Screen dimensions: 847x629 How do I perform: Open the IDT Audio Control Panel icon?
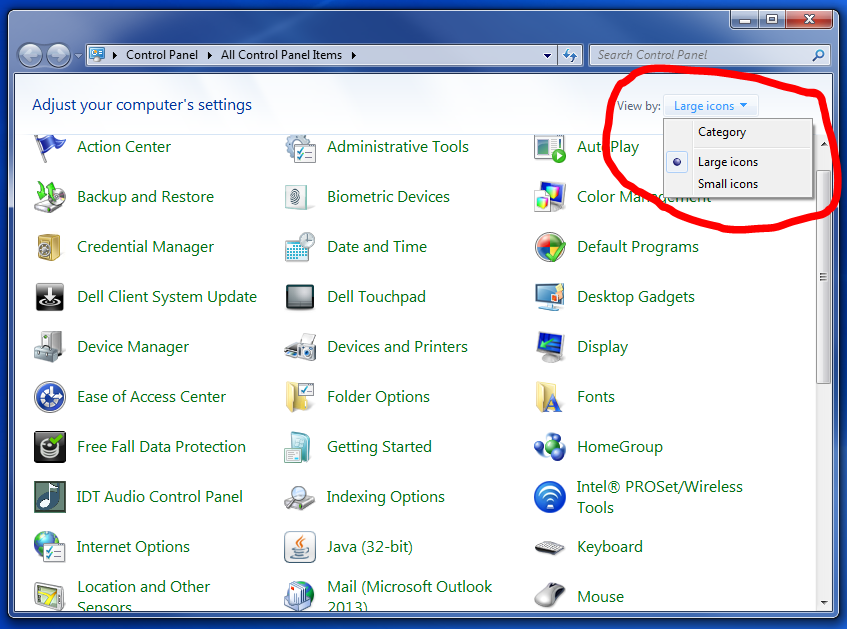click(x=50, y=497)
